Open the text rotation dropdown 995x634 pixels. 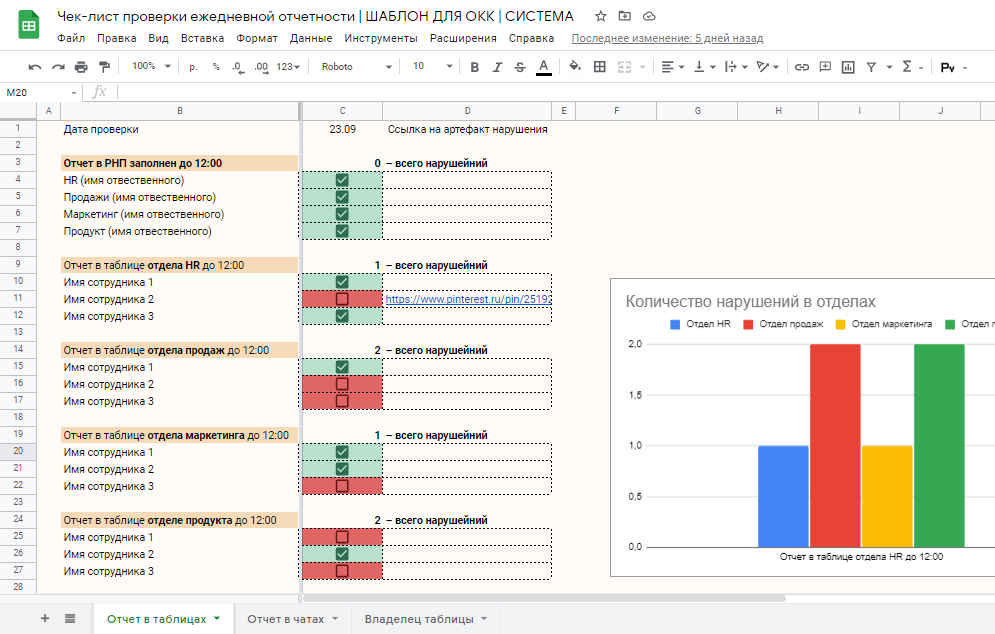pos(767,67)
